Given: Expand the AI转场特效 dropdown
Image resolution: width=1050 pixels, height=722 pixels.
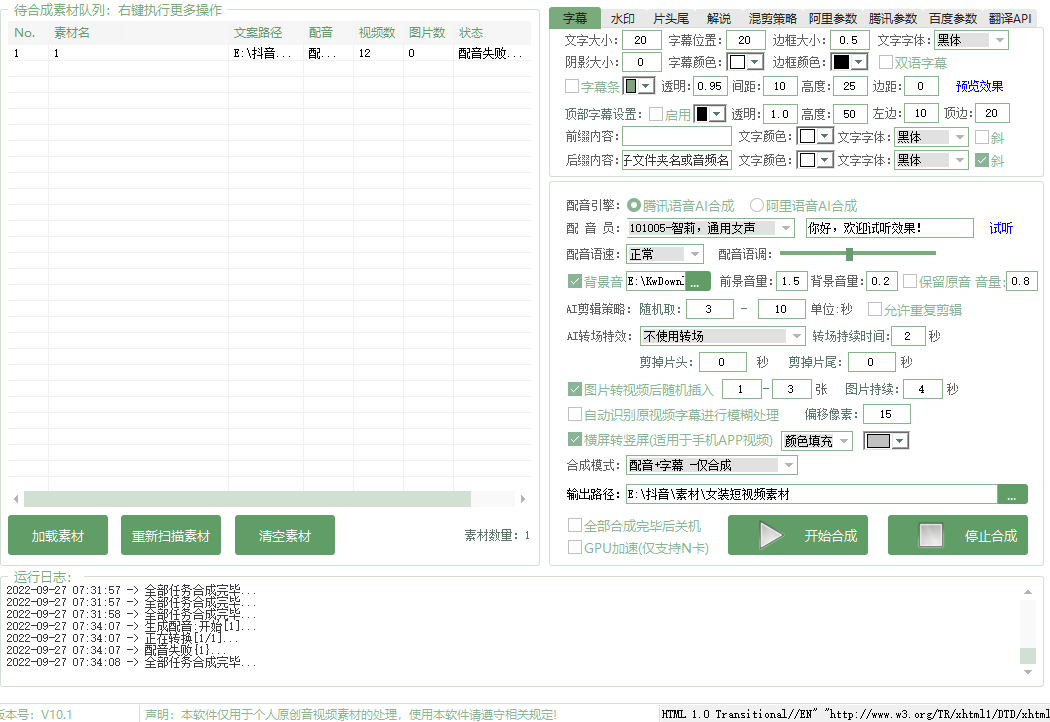Looking at the screenshot, I should pyautogui.click(x=796, y=336).
